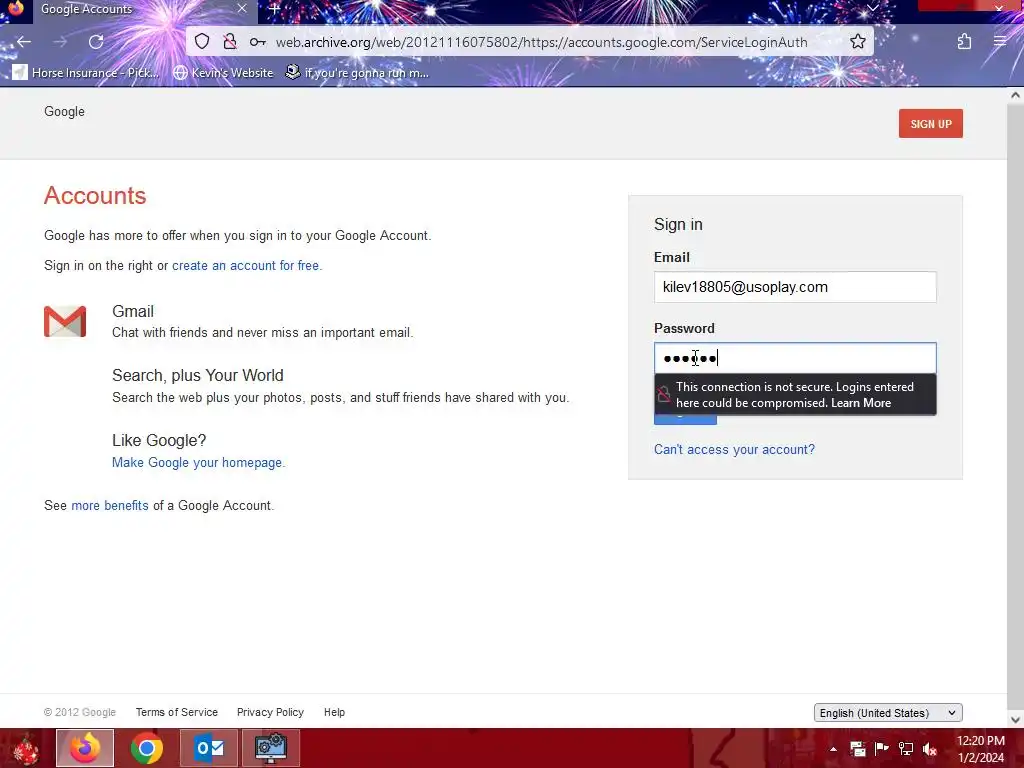Open the Horse Insurance bookmark
1024x768 pixels.
[x=86, y=72]
